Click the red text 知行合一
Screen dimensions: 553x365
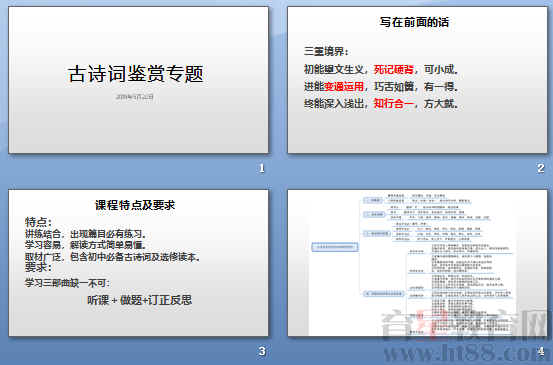[x=394, y=104]
